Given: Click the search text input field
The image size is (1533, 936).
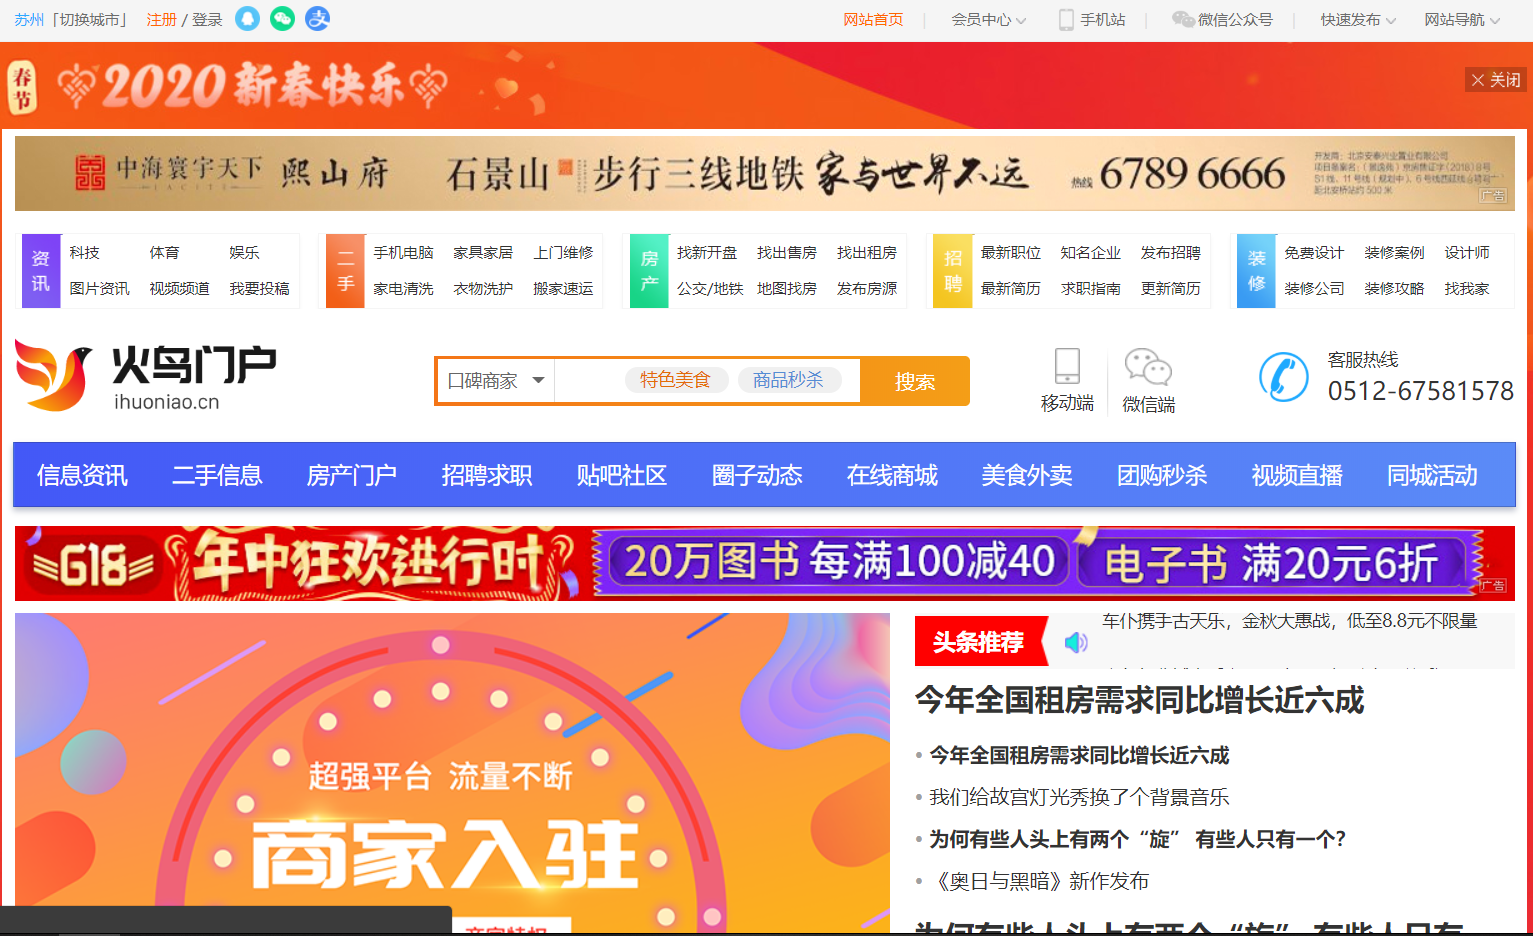Looking at the screenshot, I should (707, 381).
